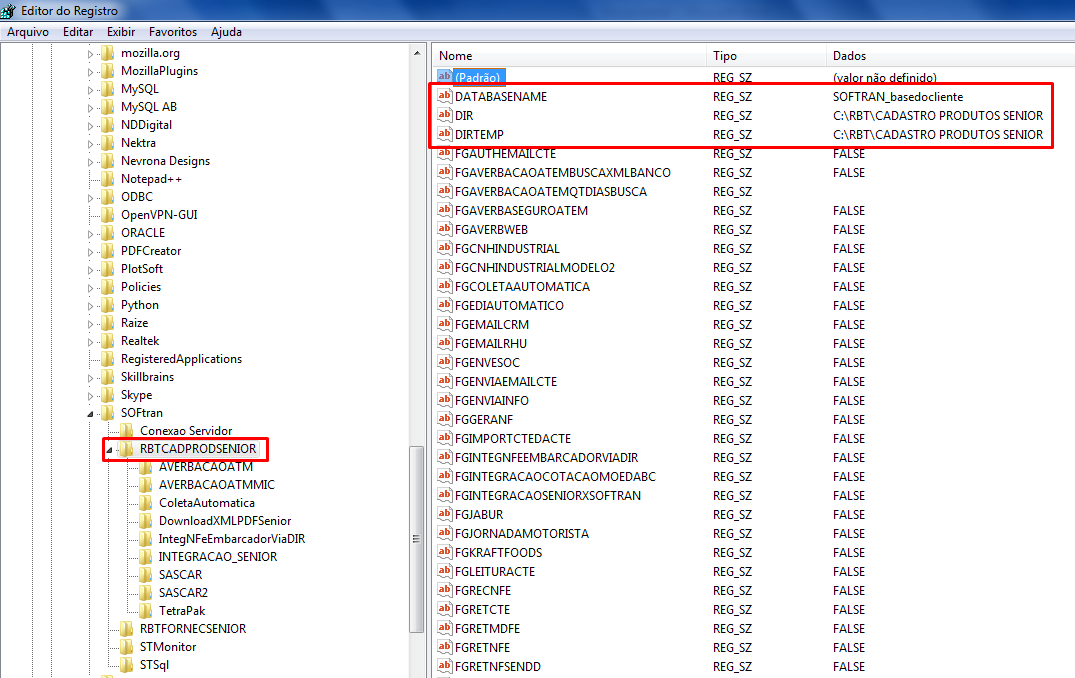1075x678 pixels.
Task: Expand the mozilla.org key
Action: coord(90,53)
